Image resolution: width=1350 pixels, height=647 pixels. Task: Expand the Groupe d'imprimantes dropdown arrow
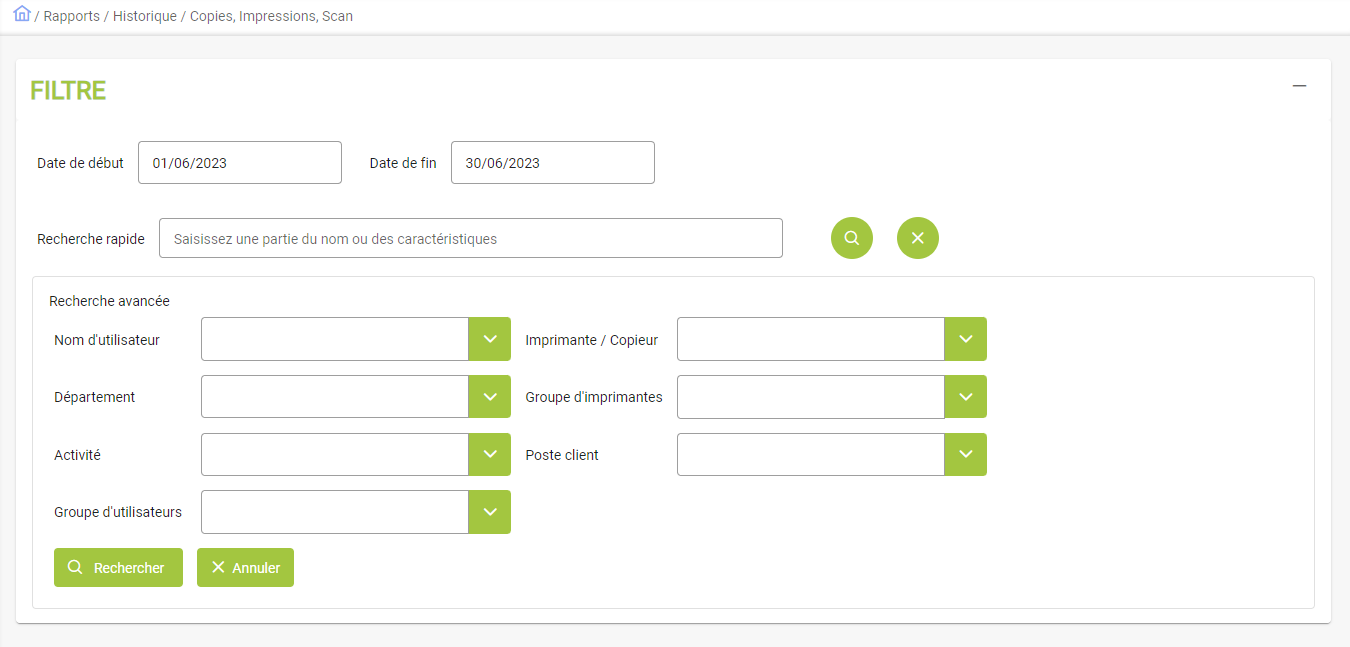click(x=966, y=397)
